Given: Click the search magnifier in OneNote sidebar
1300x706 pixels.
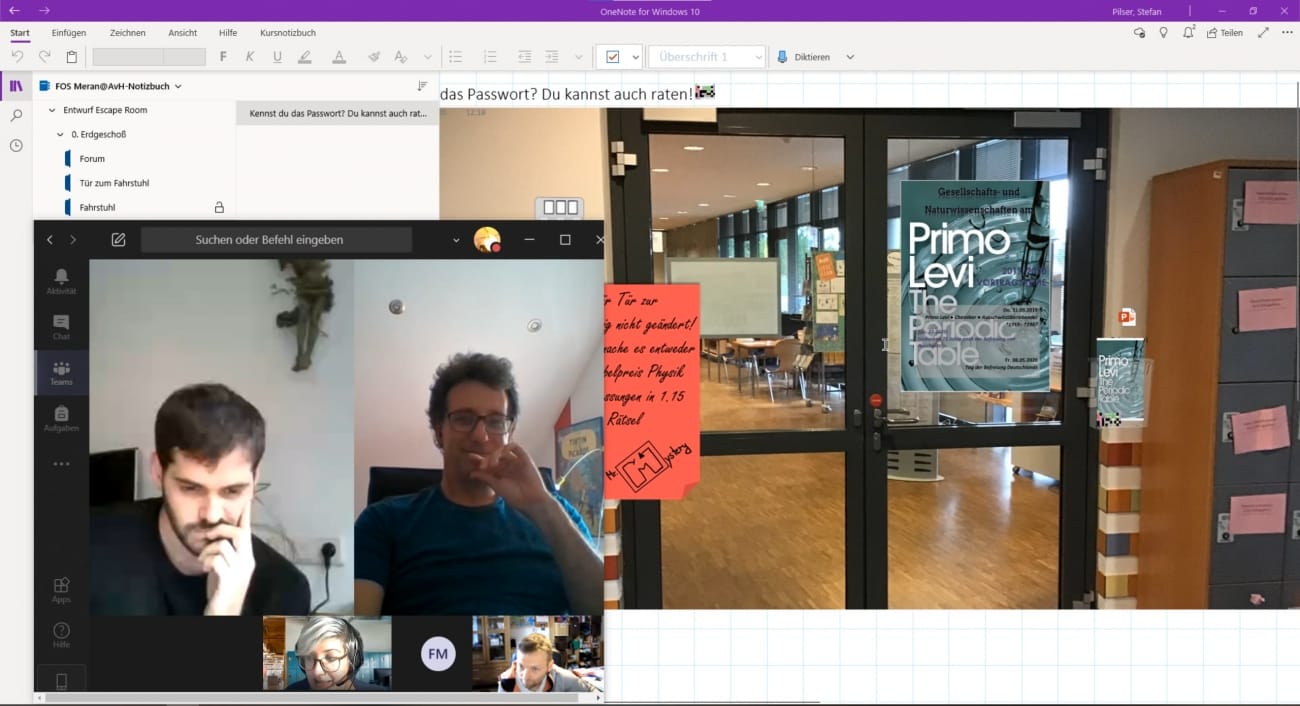Looking at the screenshot, I should [x=16, y=116].
